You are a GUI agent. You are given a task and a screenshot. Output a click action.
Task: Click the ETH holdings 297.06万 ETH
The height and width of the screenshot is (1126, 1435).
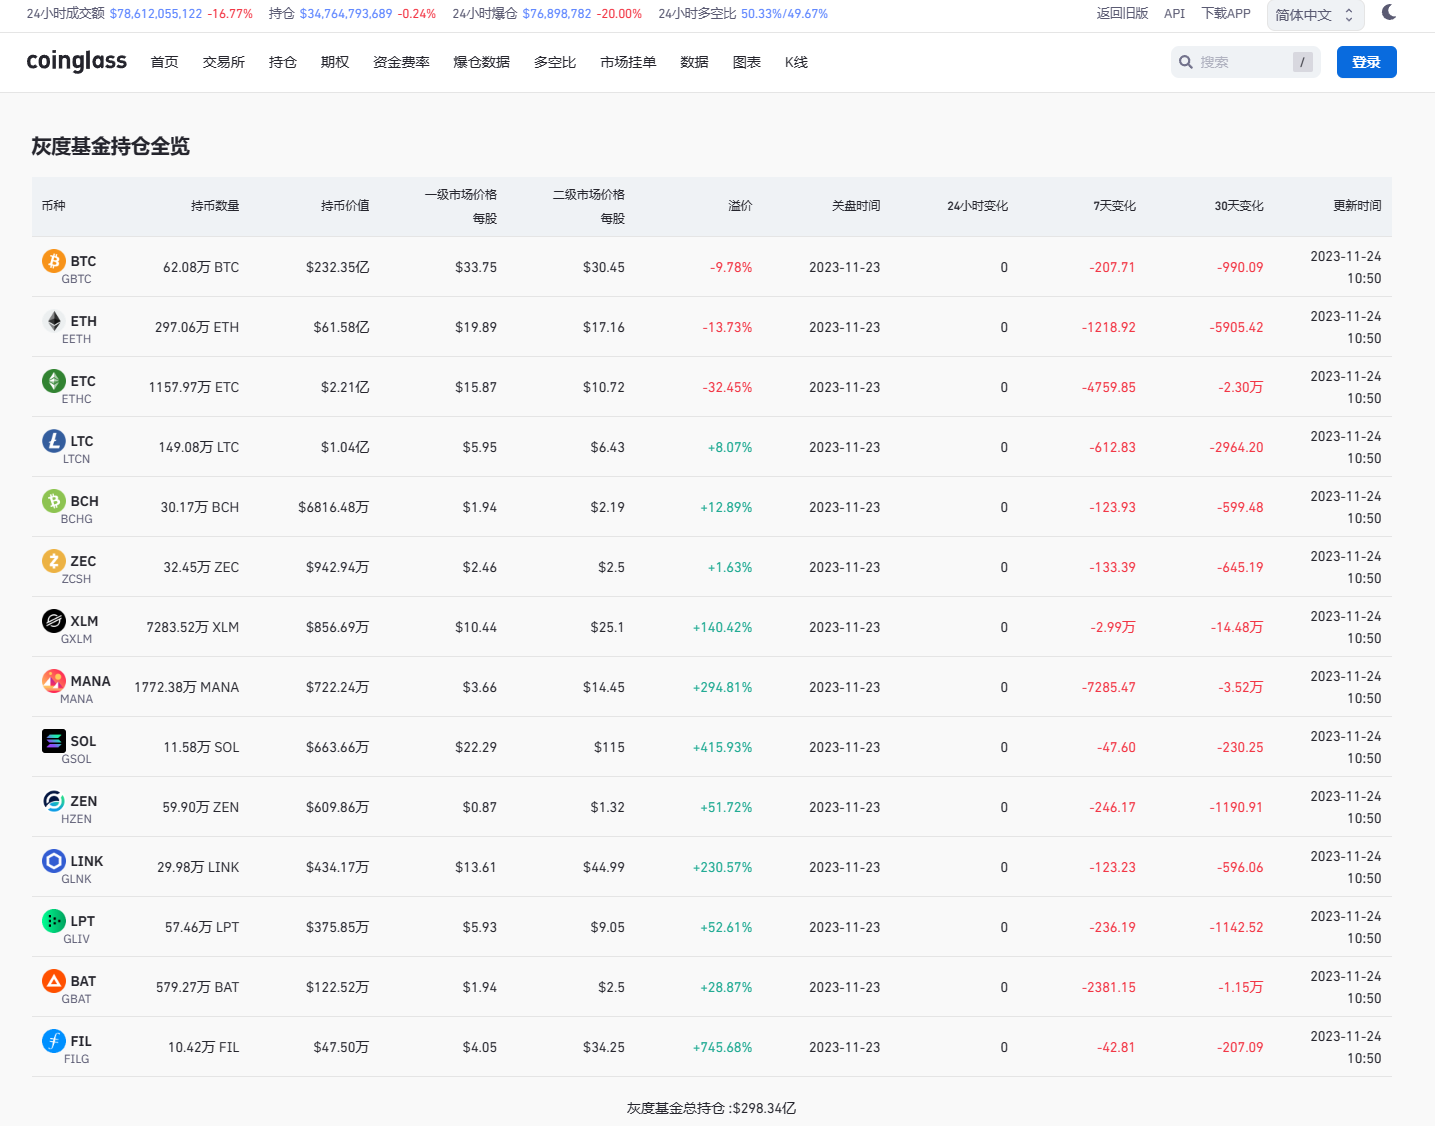click(197, 327)
